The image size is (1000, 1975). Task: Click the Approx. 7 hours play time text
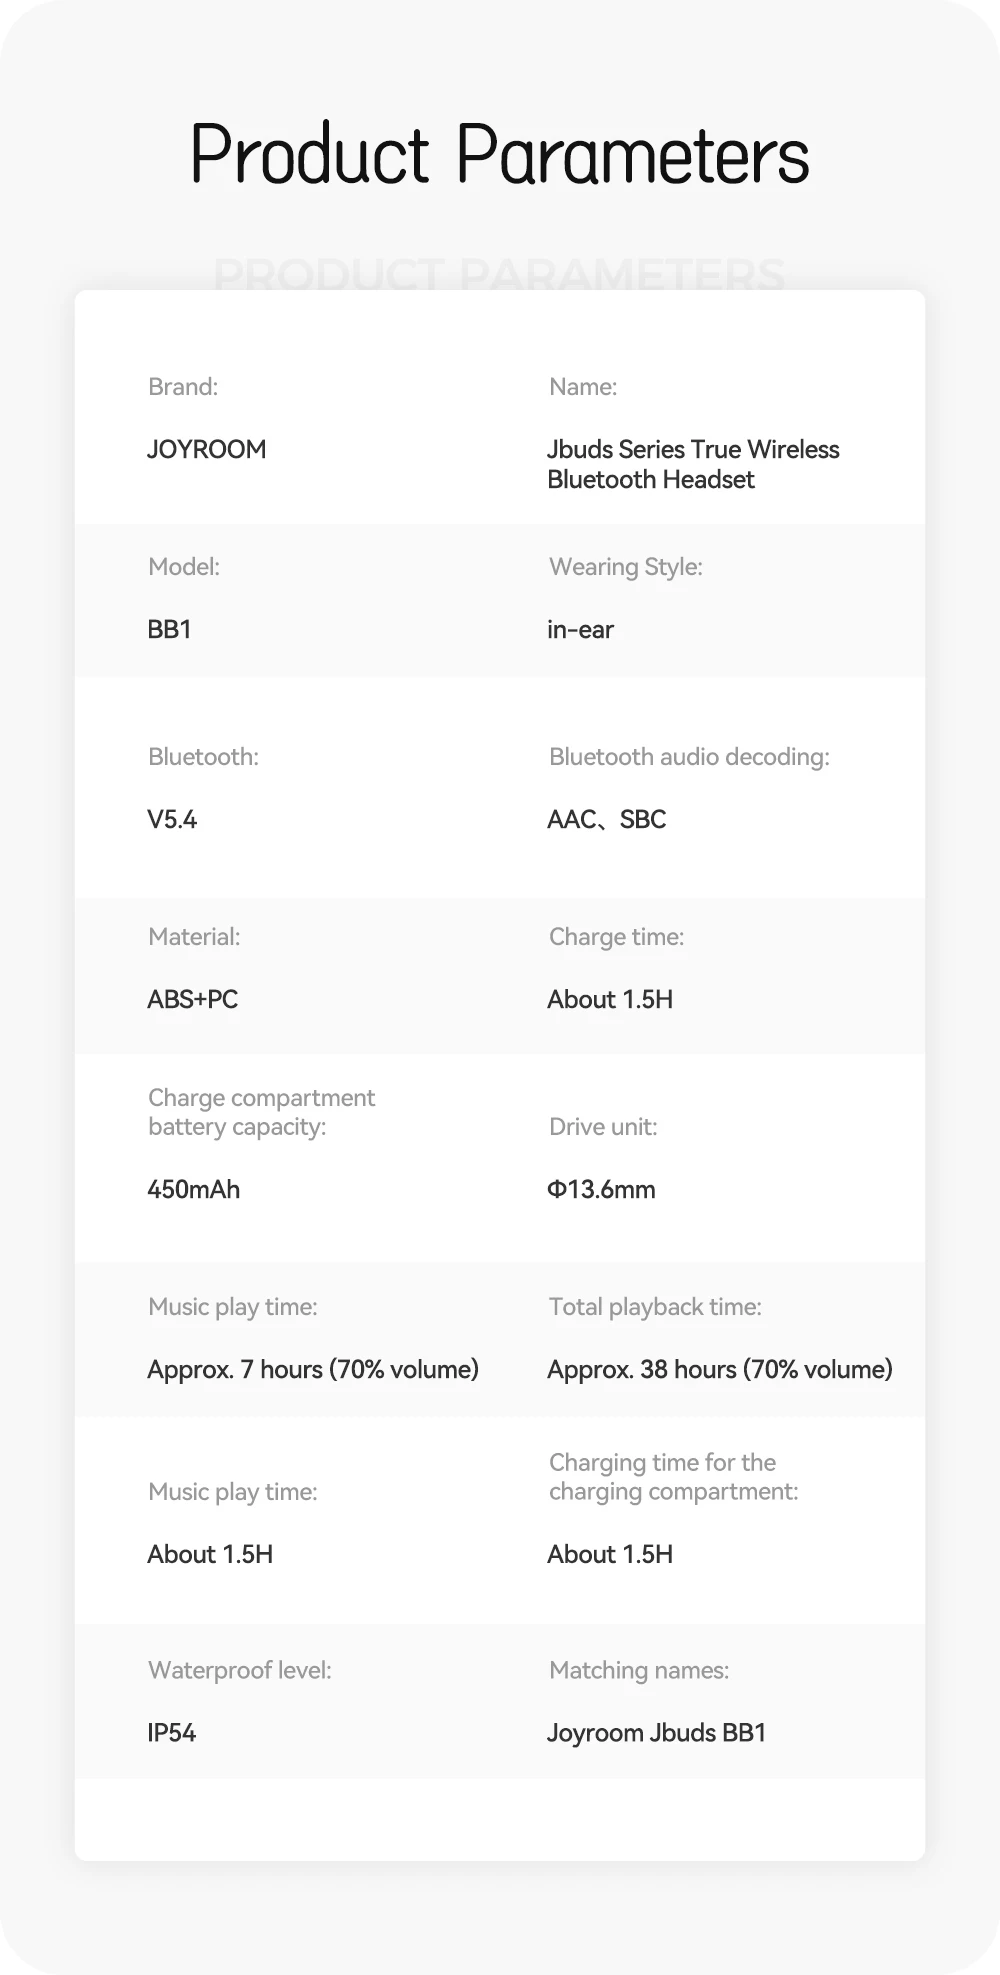pos(313,1369)
